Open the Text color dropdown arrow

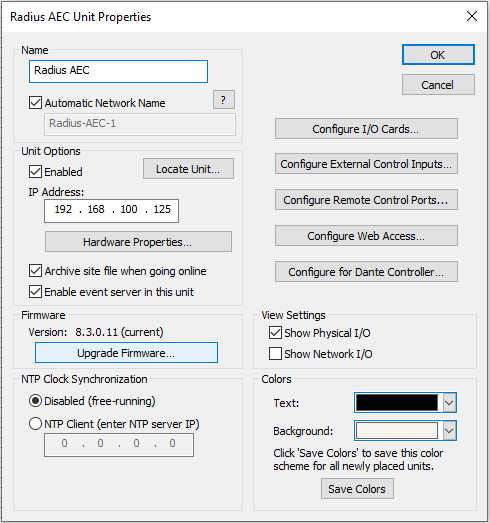(x=449, y=403)
